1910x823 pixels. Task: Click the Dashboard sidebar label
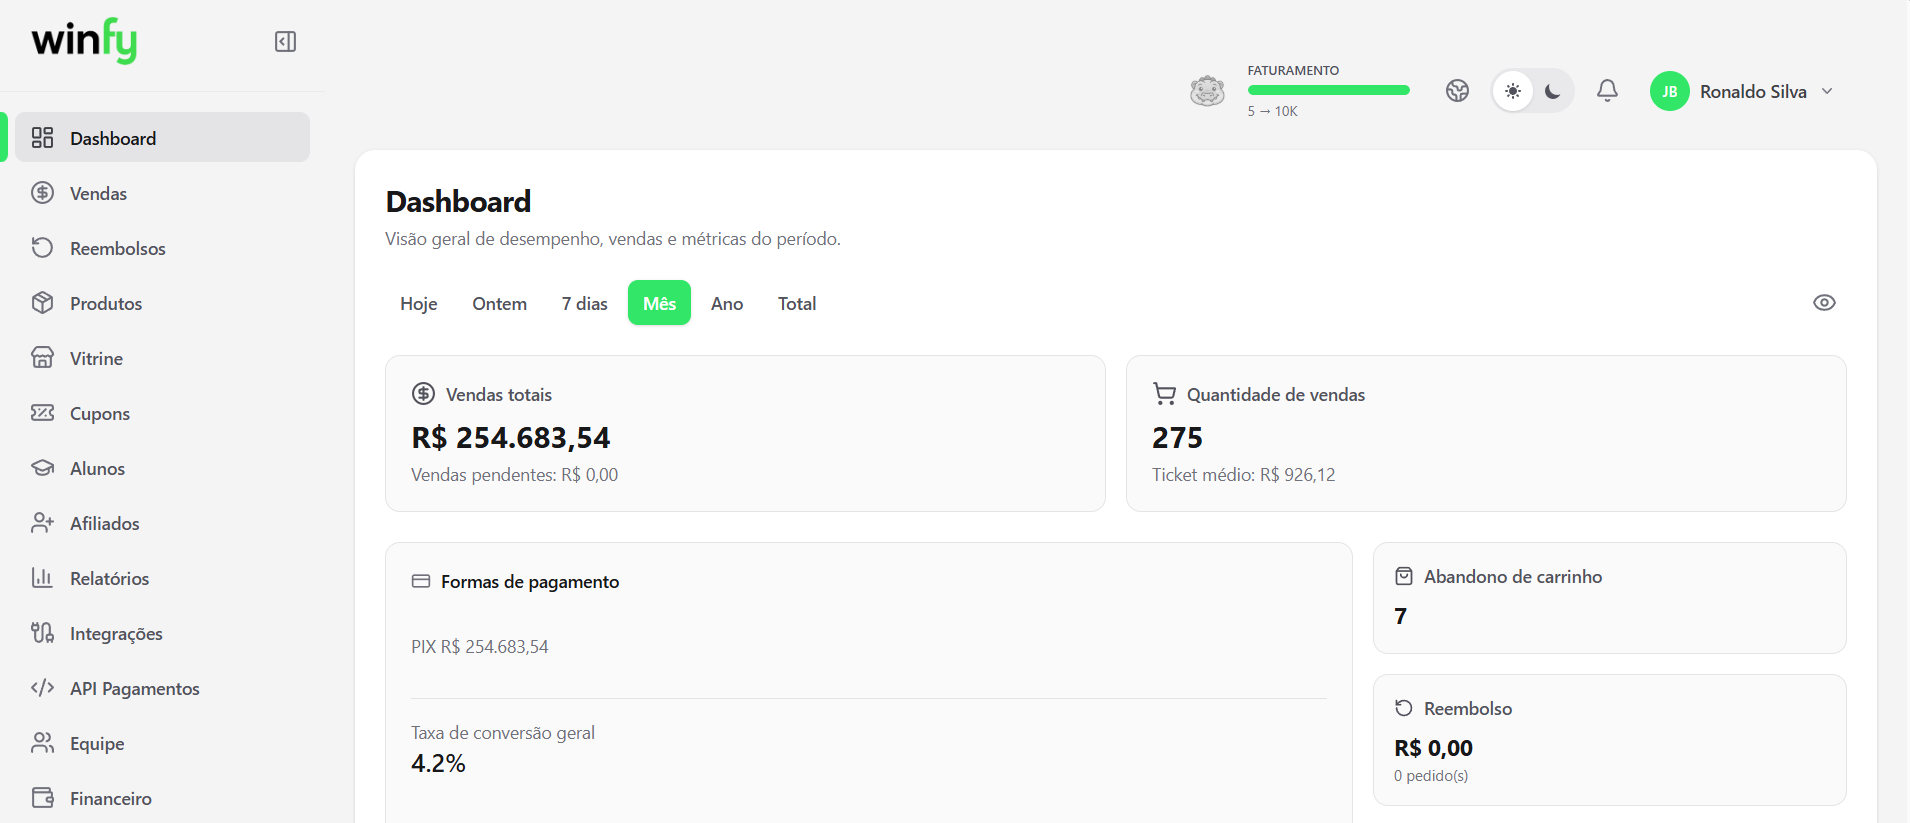pyautogui.click(x=113, y=139)
